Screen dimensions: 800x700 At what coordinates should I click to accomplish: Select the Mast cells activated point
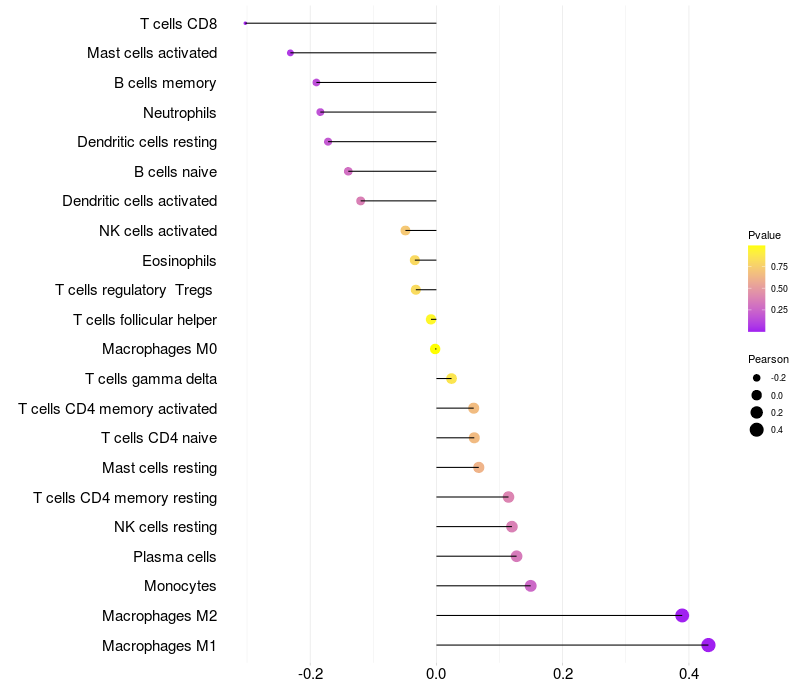point(290,53)
